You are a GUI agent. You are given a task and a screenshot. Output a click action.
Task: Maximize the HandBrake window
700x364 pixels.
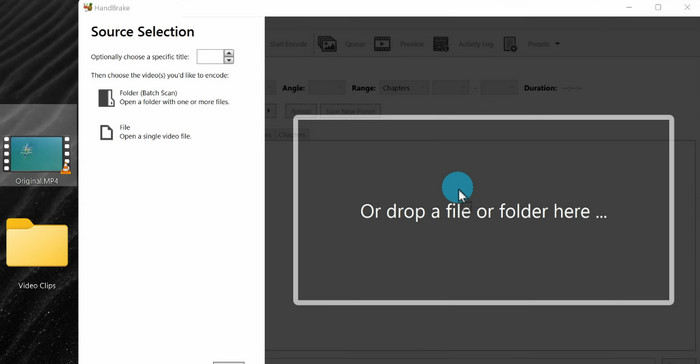[658, 7]
